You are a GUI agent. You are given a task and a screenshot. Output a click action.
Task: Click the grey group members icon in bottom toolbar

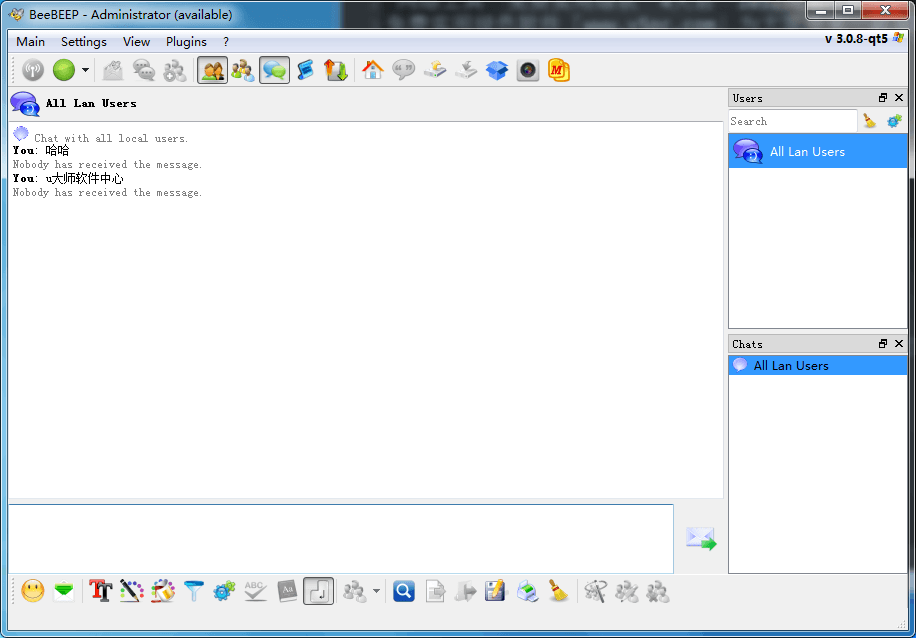[x=355, y=591]
